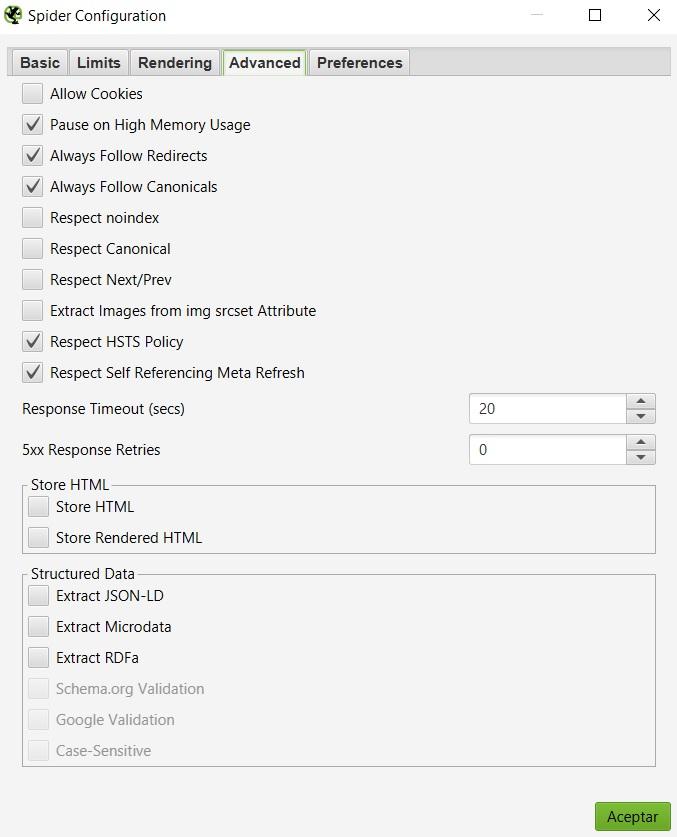The height and width of the screenshot is (837, 677).
Task: Enable Extract JSON-LD structured data
Action: [x=39, y=596]
